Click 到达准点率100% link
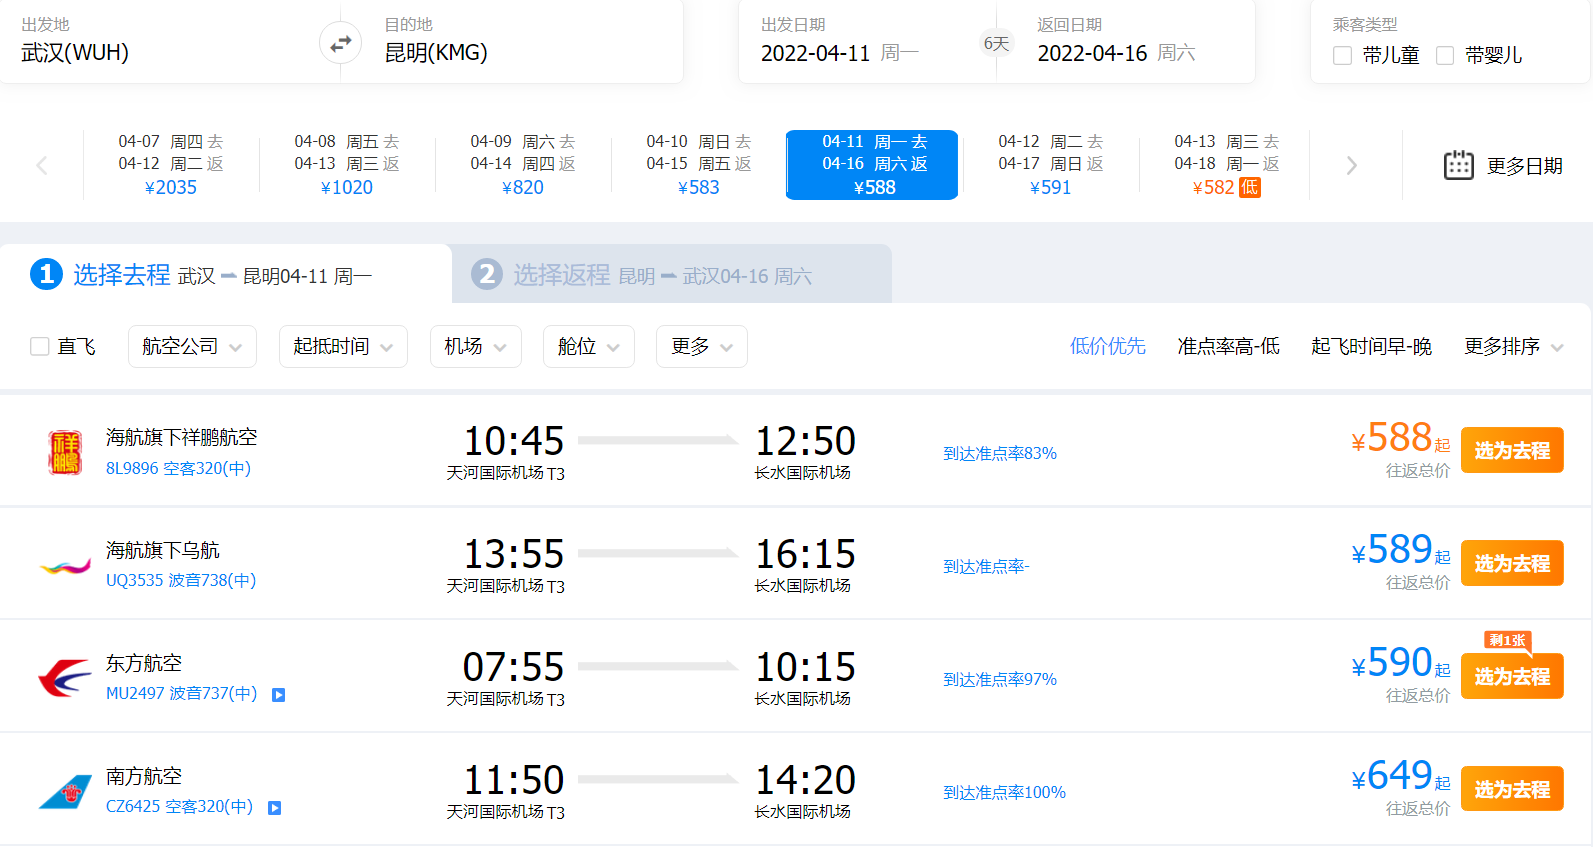The width and height of the screenshot is (1593, 847). (1004, 792)
